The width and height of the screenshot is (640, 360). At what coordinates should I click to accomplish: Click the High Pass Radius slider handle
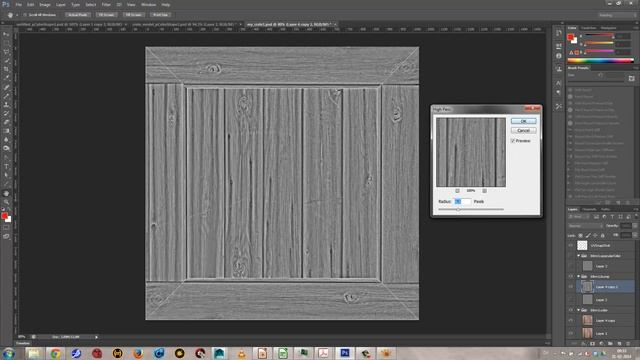tap(458, 209)
